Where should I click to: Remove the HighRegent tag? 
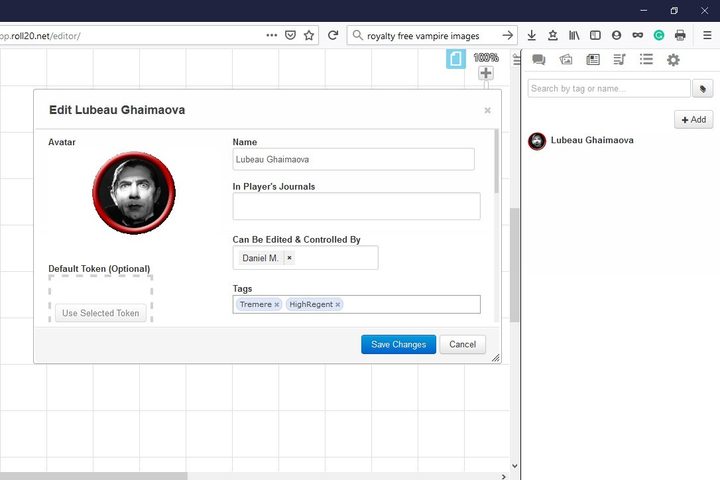click(338, 305)
